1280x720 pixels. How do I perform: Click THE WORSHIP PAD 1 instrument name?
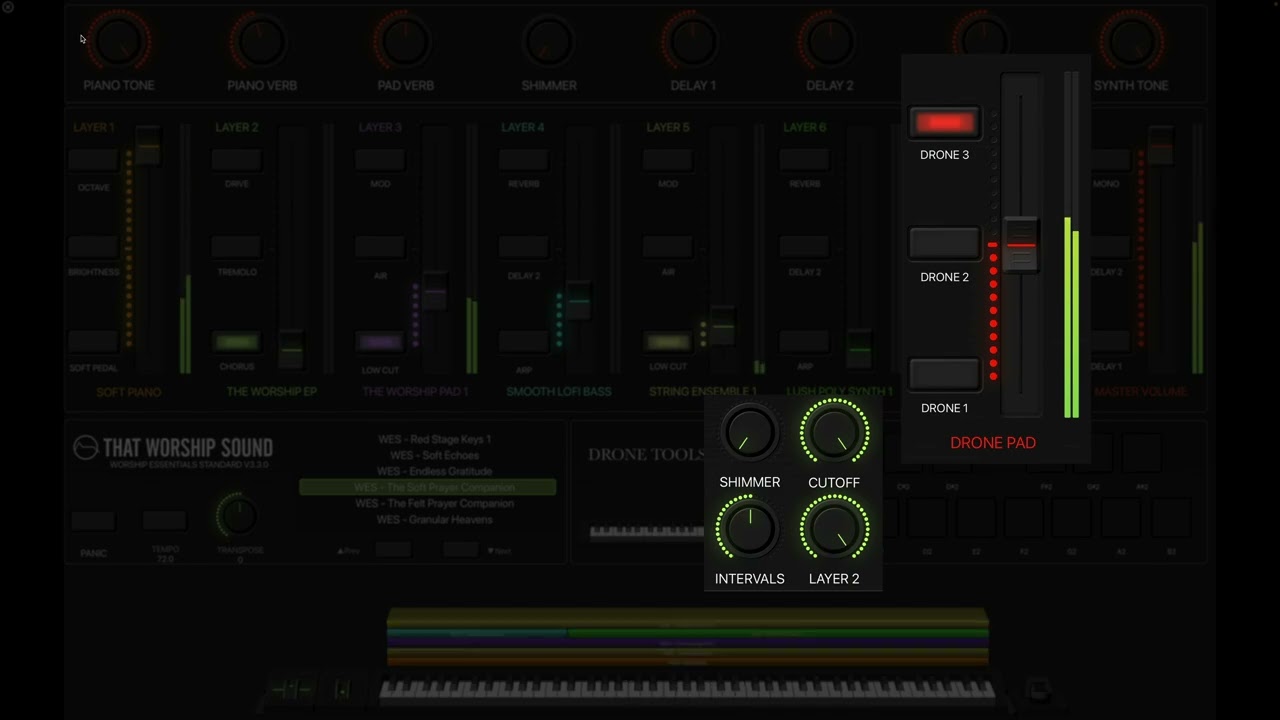coord(415,392)
